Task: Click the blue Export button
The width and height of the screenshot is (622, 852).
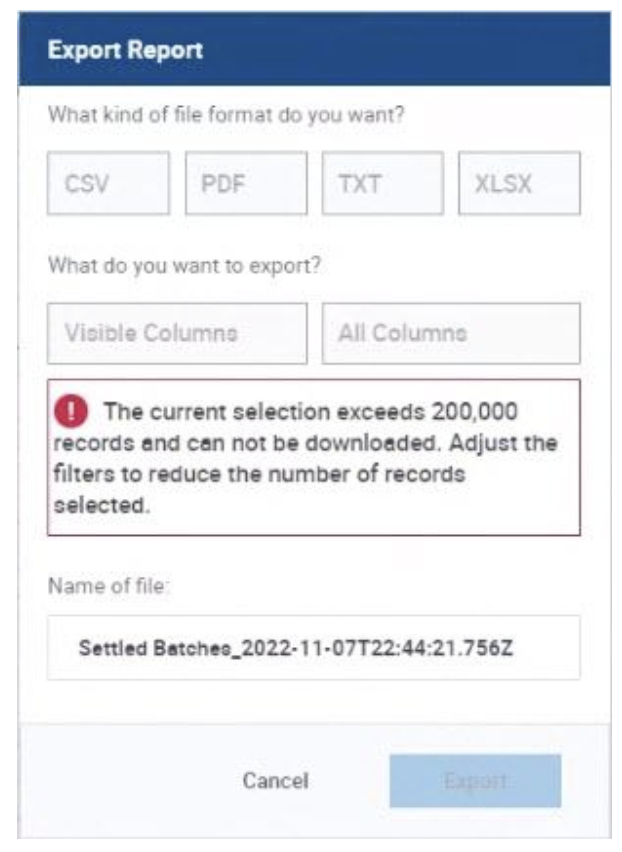Action: pyautogui.click(x=475, y=780)
